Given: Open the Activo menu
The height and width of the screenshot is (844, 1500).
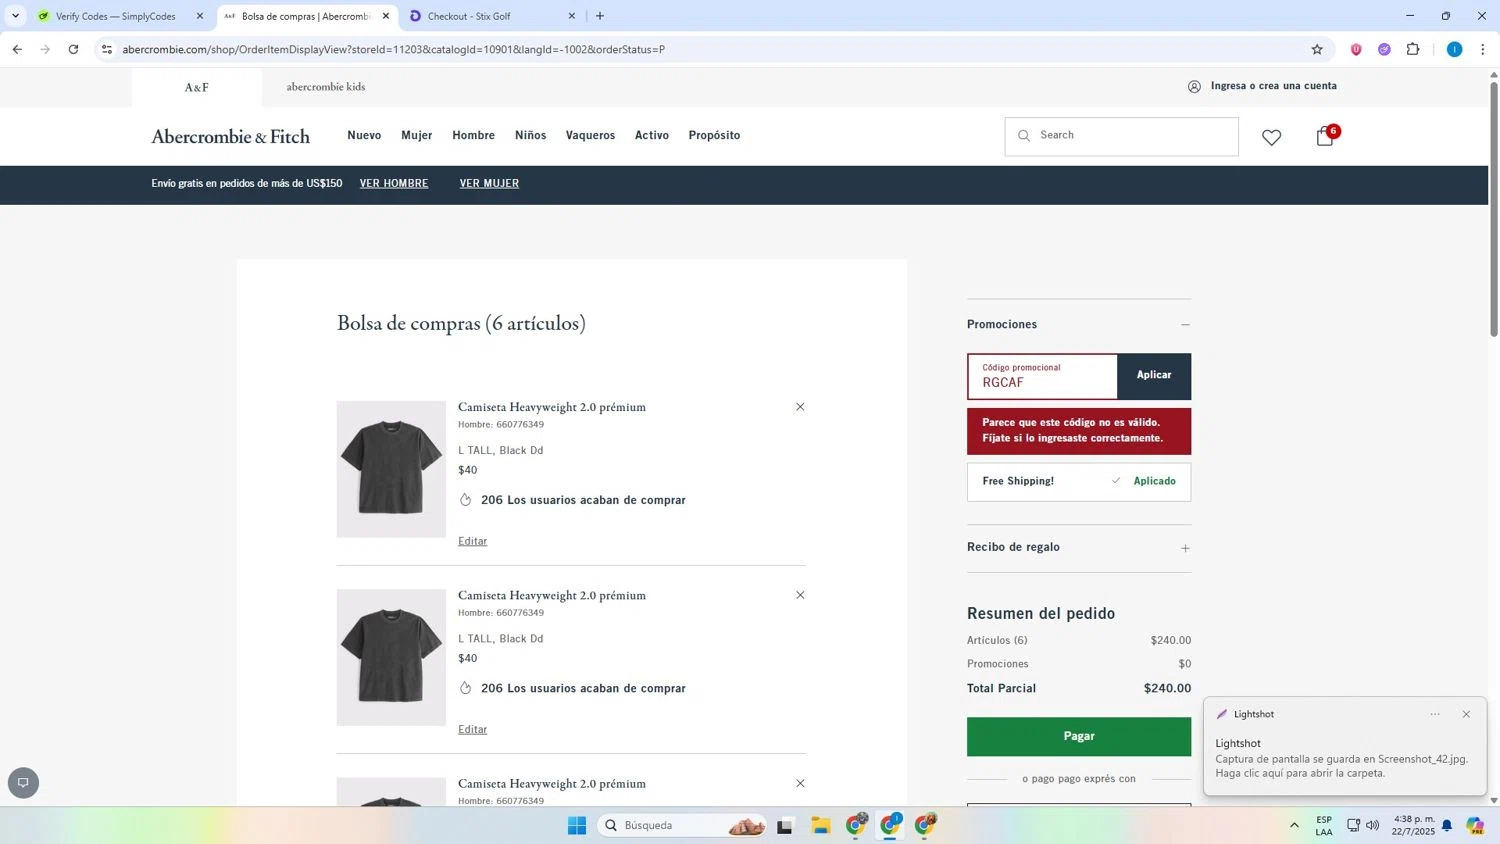Looking at the screenshot, I should coord(652,135).
